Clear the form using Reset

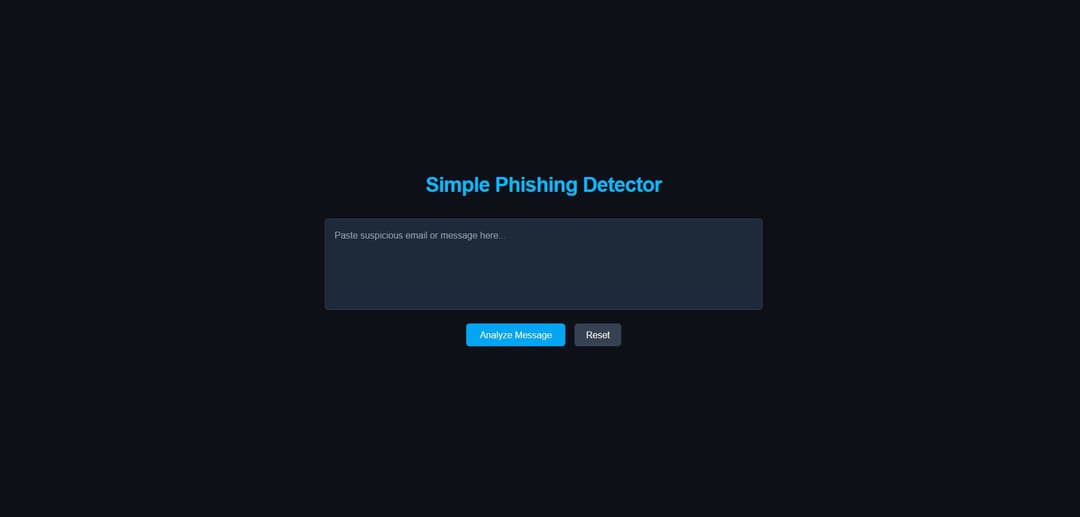pos(597,335)
